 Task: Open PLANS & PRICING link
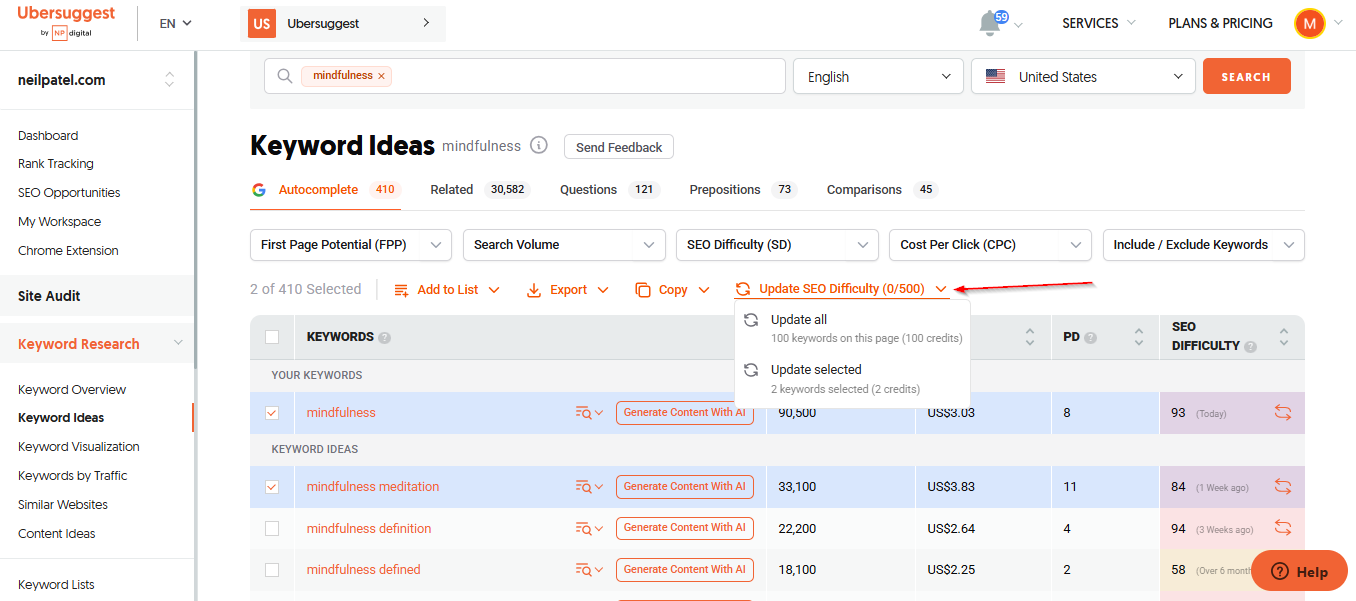1220,23
